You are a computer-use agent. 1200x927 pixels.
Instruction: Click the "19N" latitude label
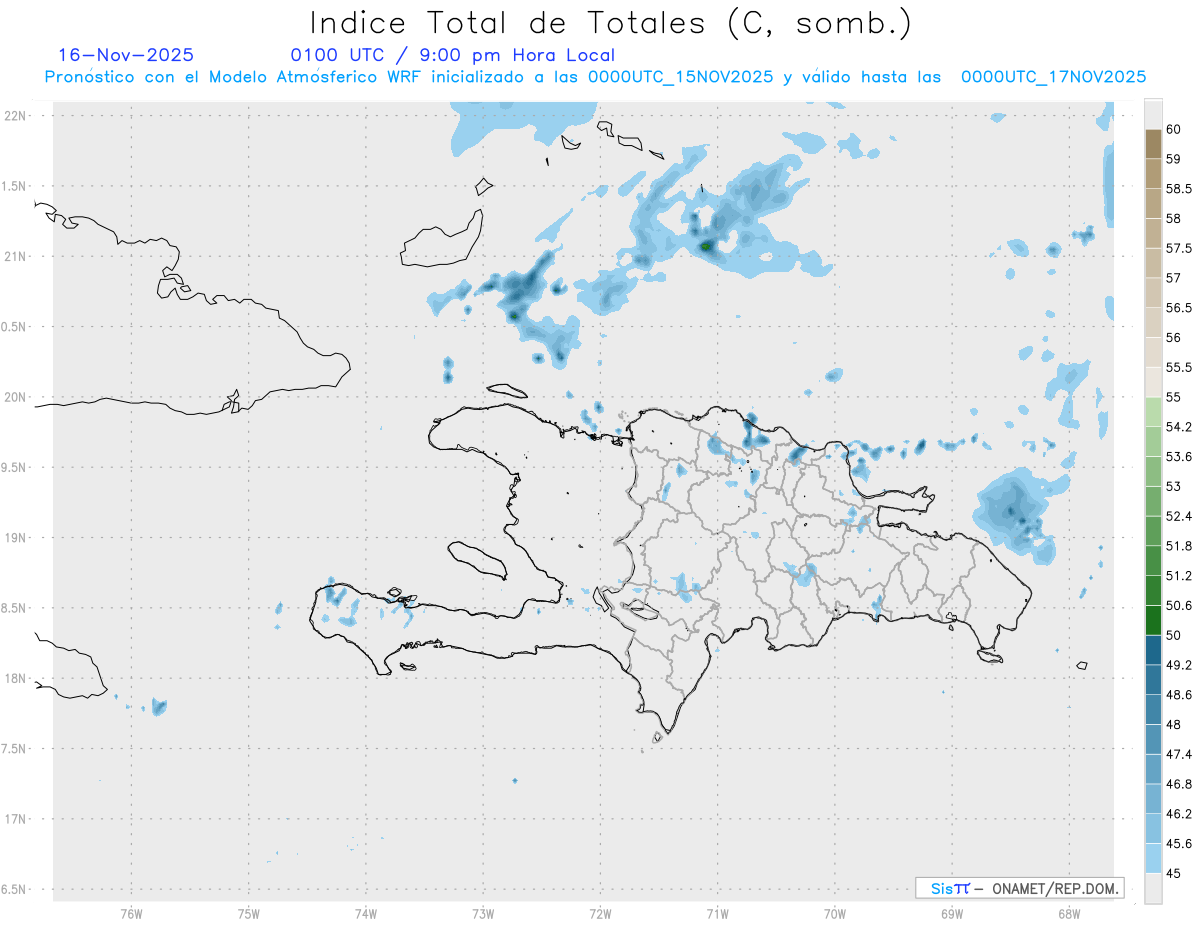(x=15, y=537)
